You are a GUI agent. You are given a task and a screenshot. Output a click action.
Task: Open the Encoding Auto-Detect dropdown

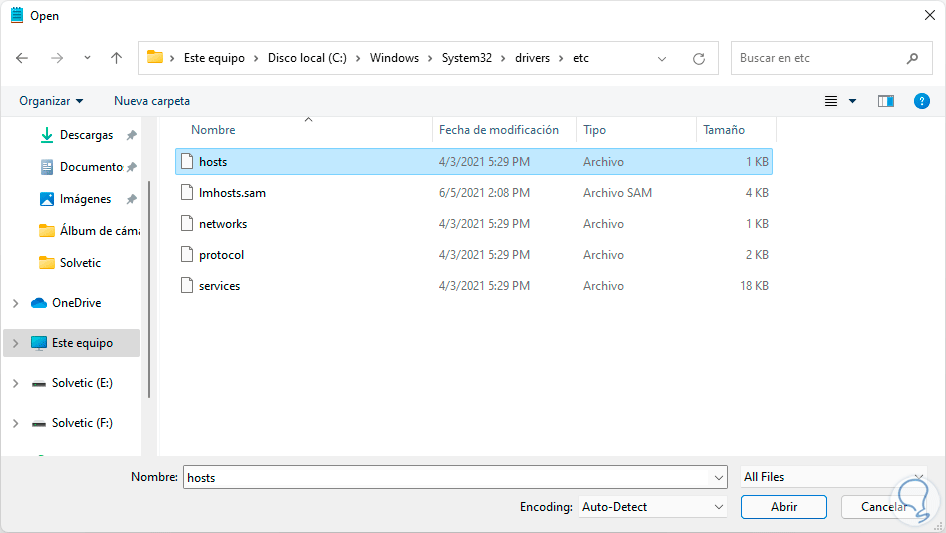653,507
